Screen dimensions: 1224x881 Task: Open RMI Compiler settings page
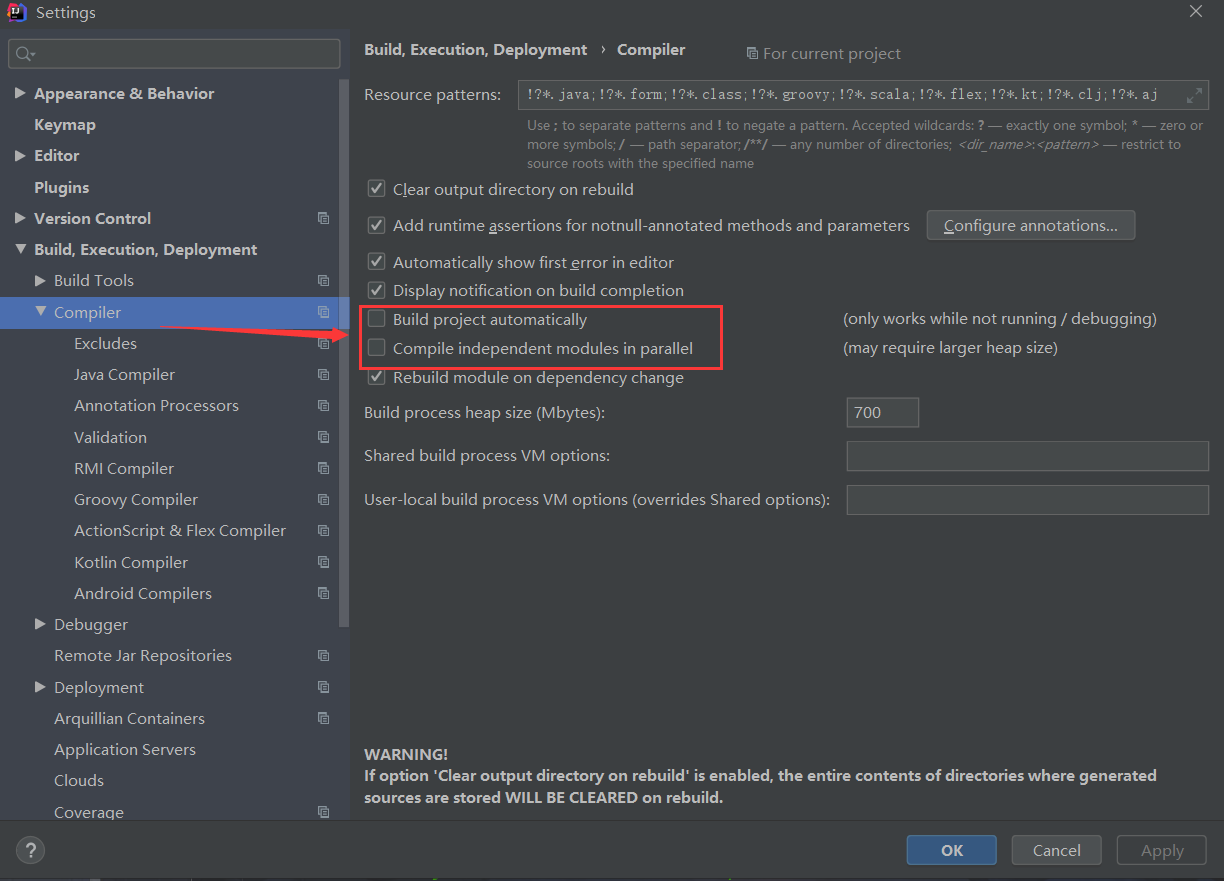click(124, 468)
